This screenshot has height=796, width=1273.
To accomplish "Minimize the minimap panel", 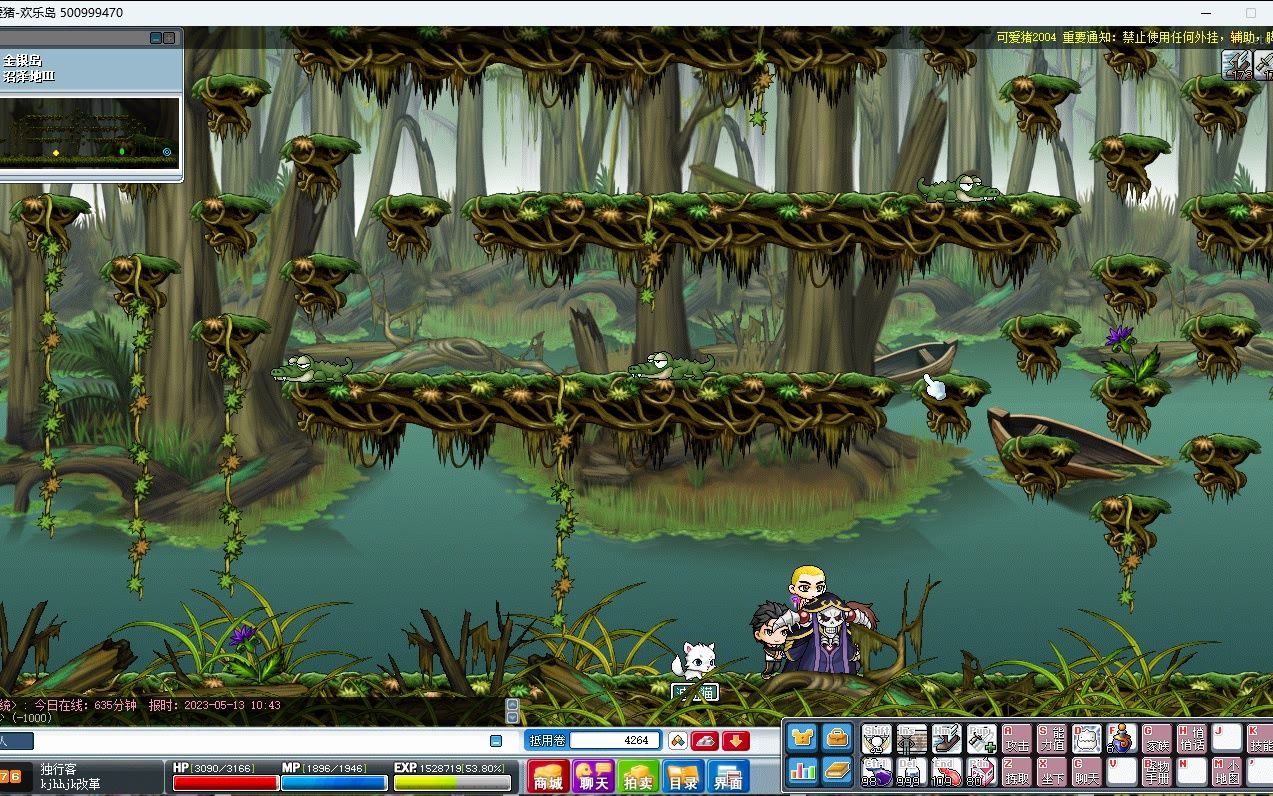I will pyautogui.click(x=156, y=38).
